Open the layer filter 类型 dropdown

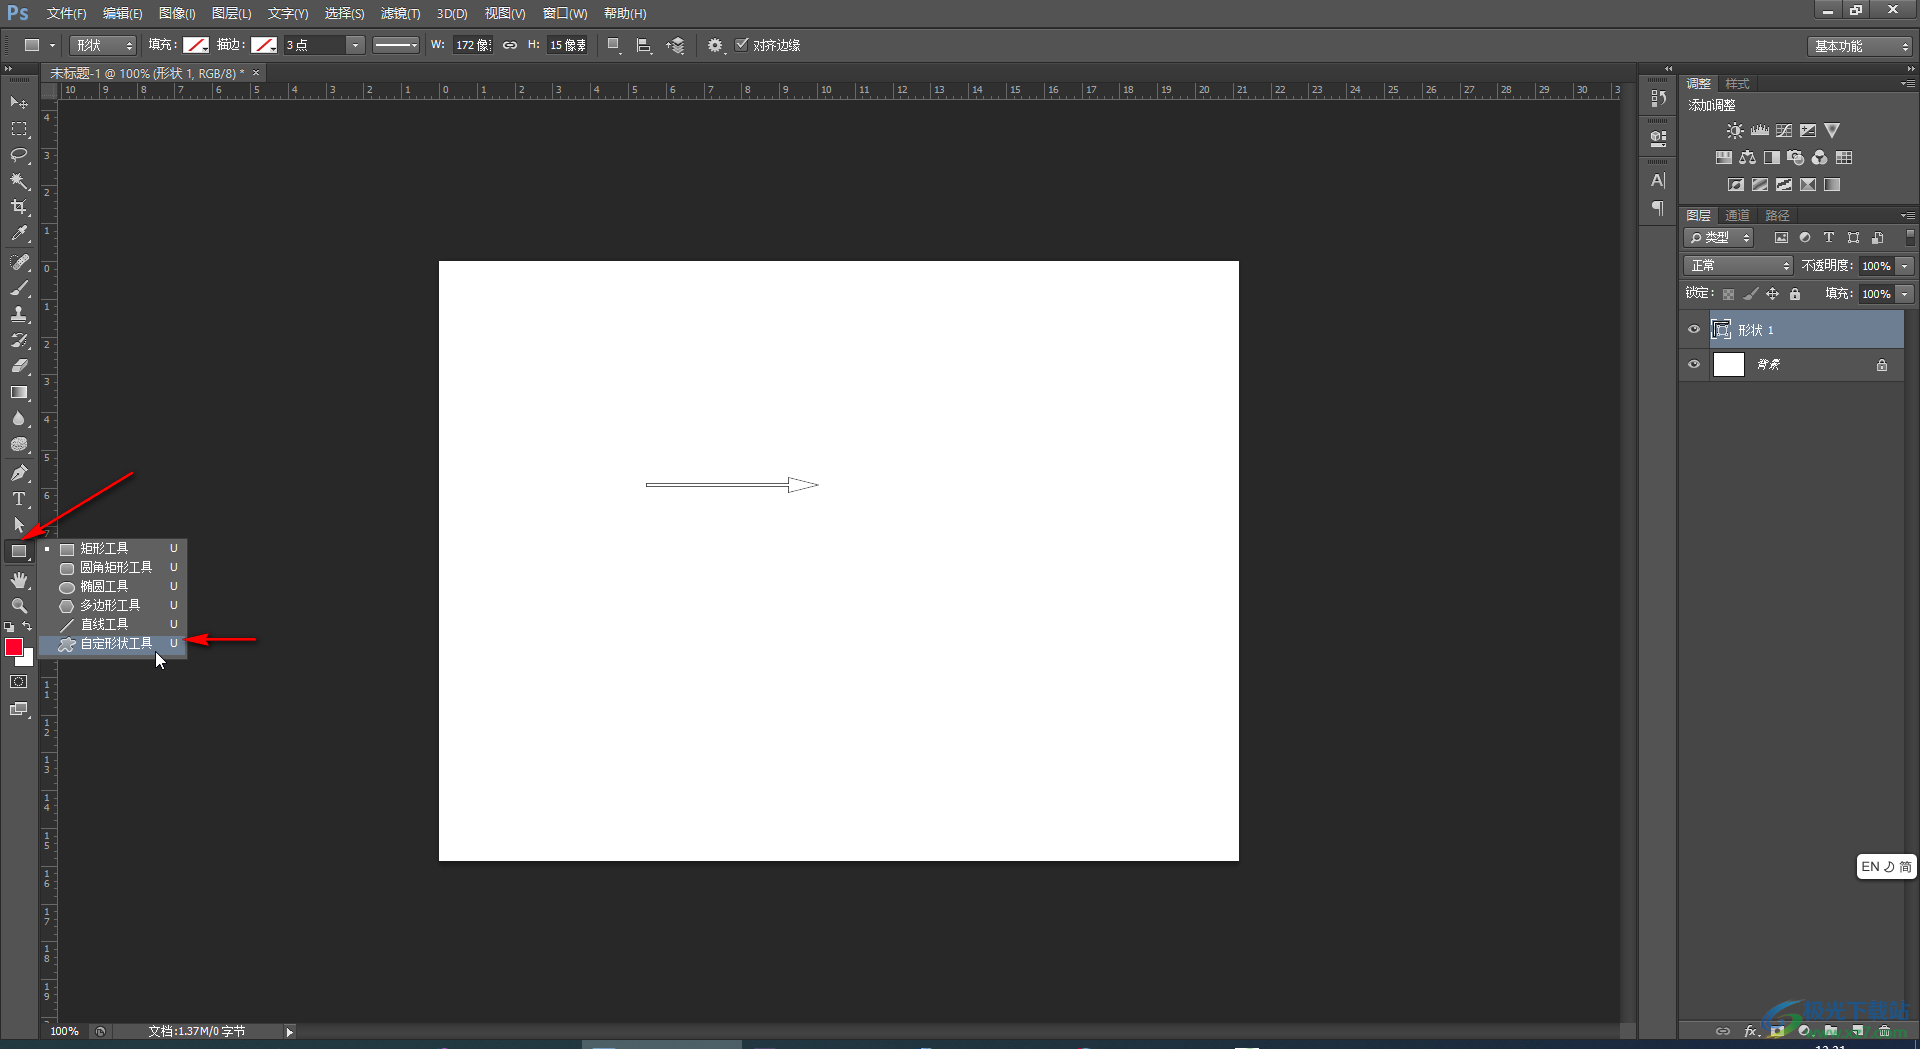[1719, 238]
